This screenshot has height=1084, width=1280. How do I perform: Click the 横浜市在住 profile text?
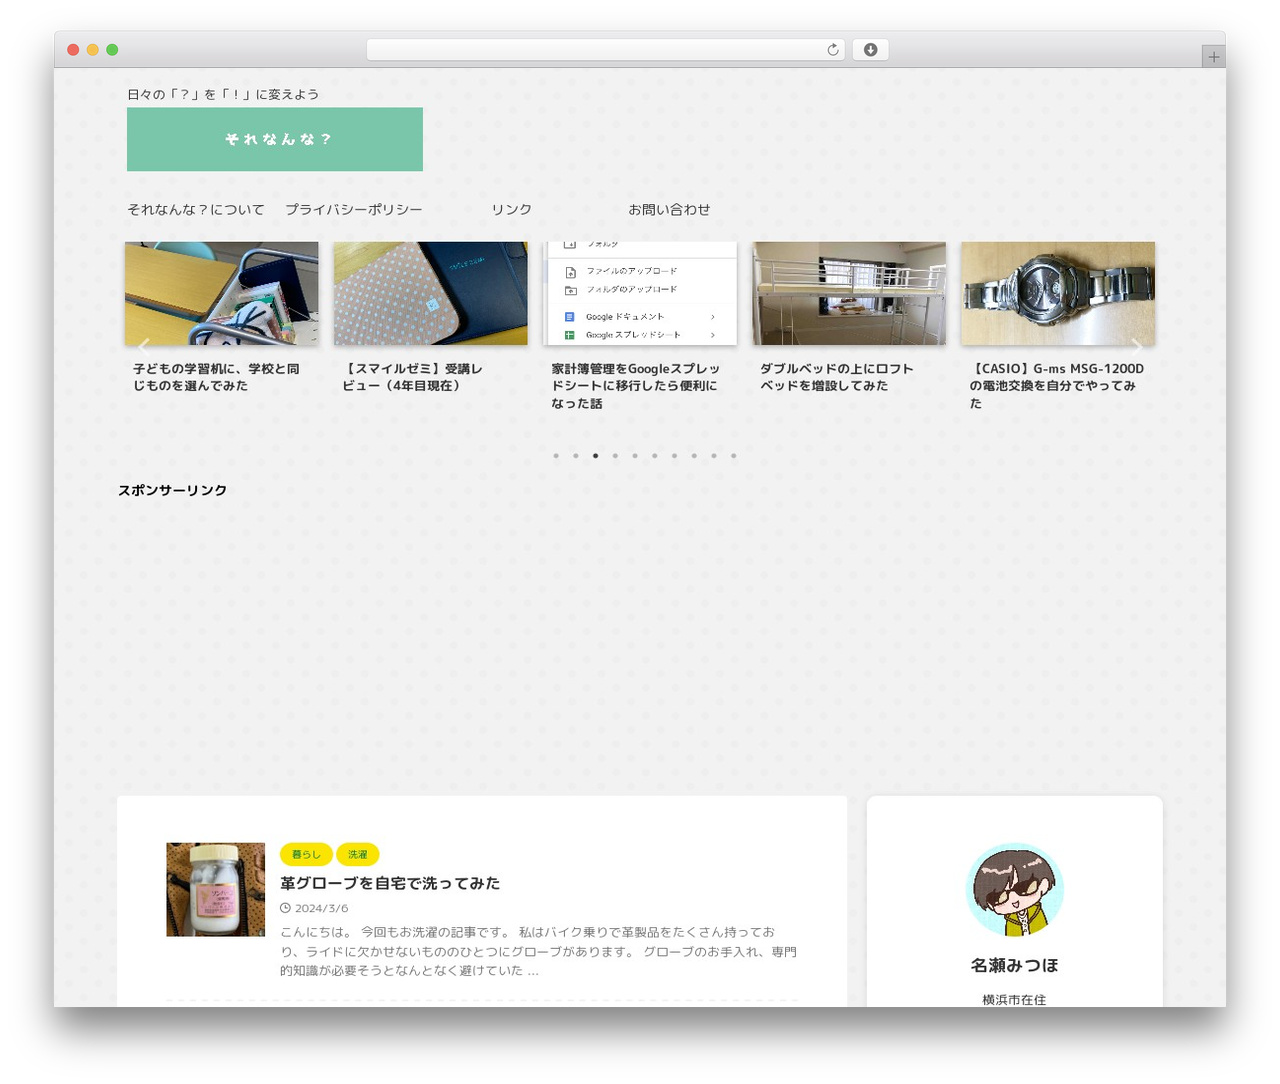pyautogui.click(x=1014, y=999)
